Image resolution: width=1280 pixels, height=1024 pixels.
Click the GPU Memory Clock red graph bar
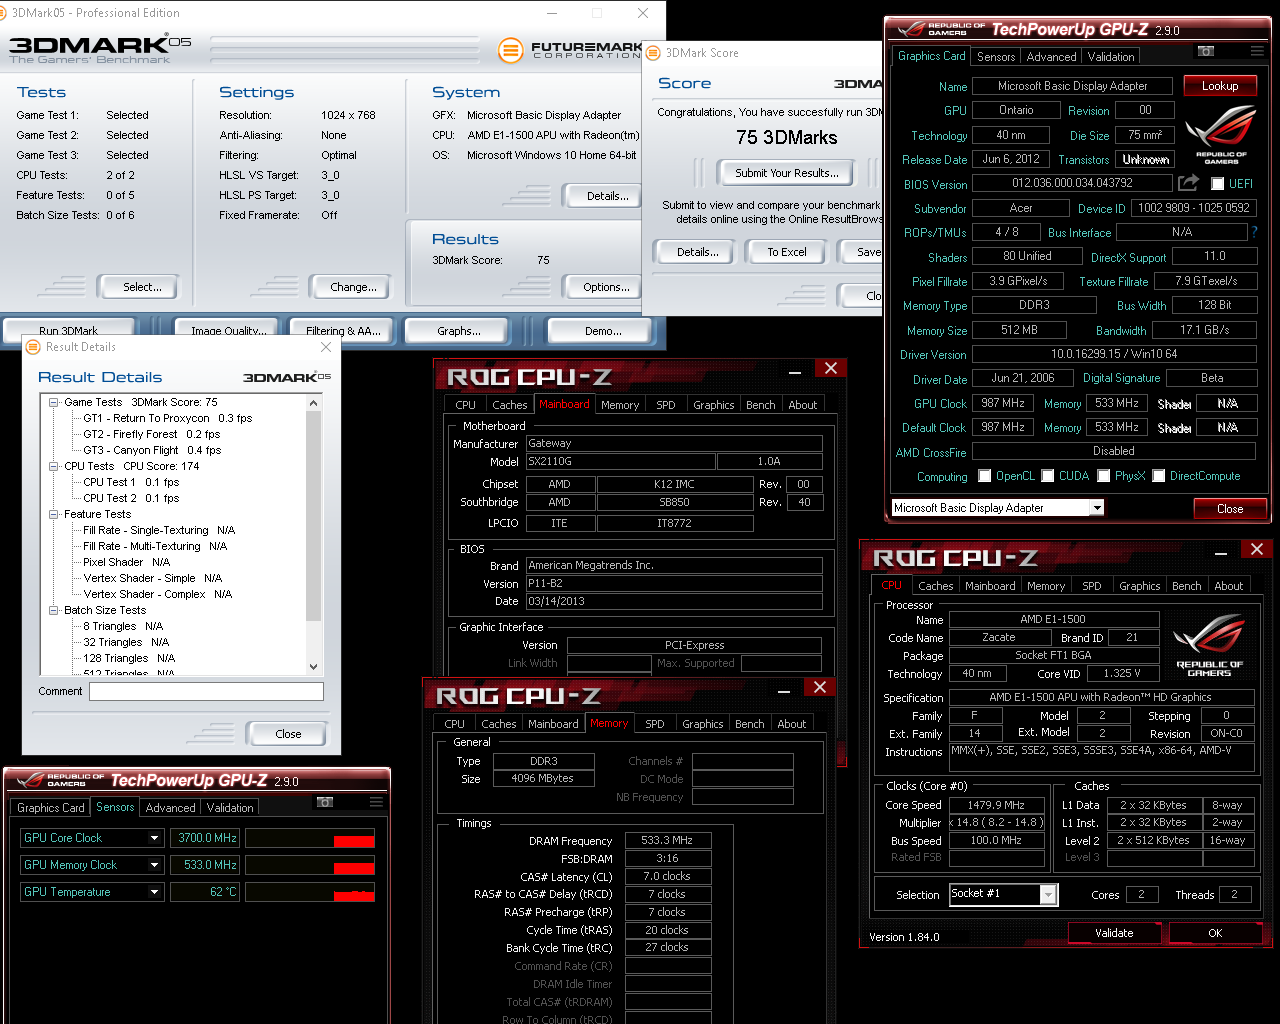tap(354, 868)
